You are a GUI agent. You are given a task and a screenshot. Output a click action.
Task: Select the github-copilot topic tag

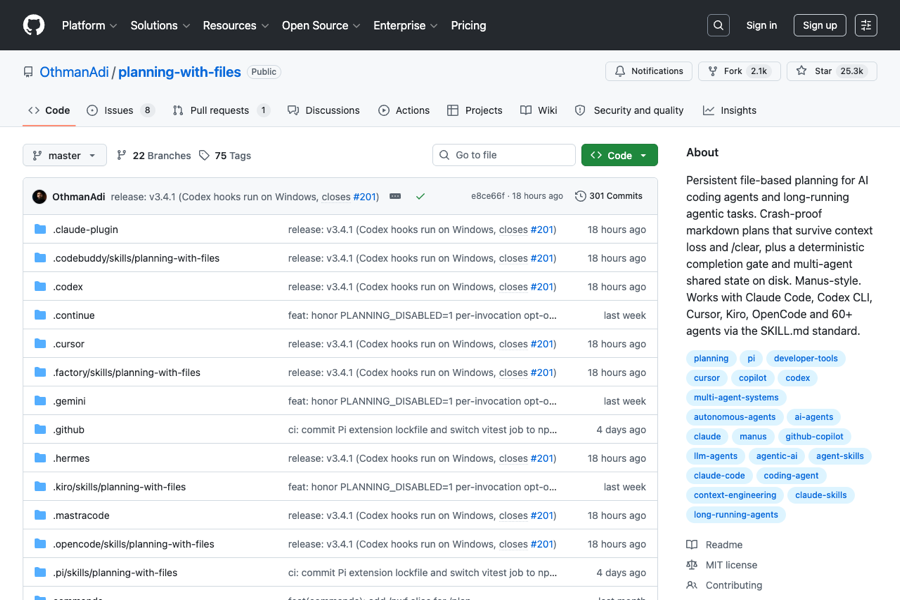814,436
